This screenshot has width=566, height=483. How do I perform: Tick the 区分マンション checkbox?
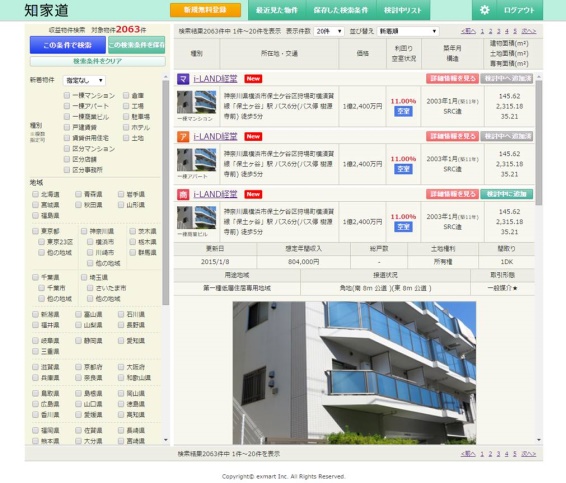[67, 149]
